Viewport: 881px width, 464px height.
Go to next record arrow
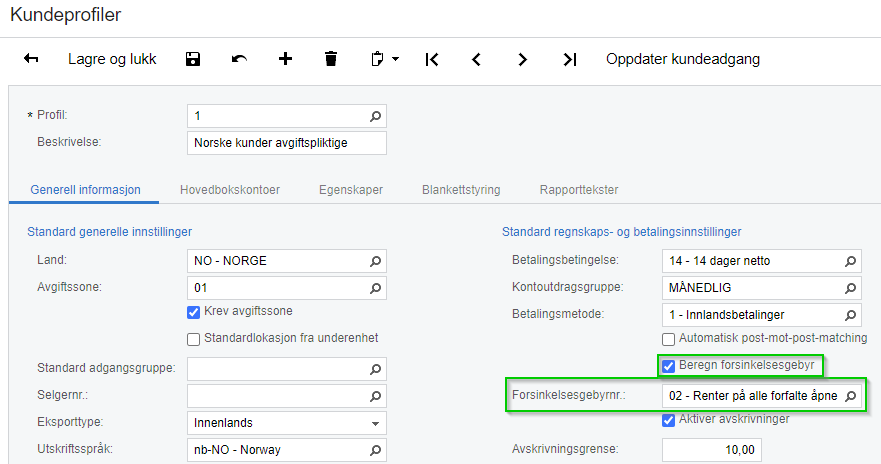click(523, 59)
